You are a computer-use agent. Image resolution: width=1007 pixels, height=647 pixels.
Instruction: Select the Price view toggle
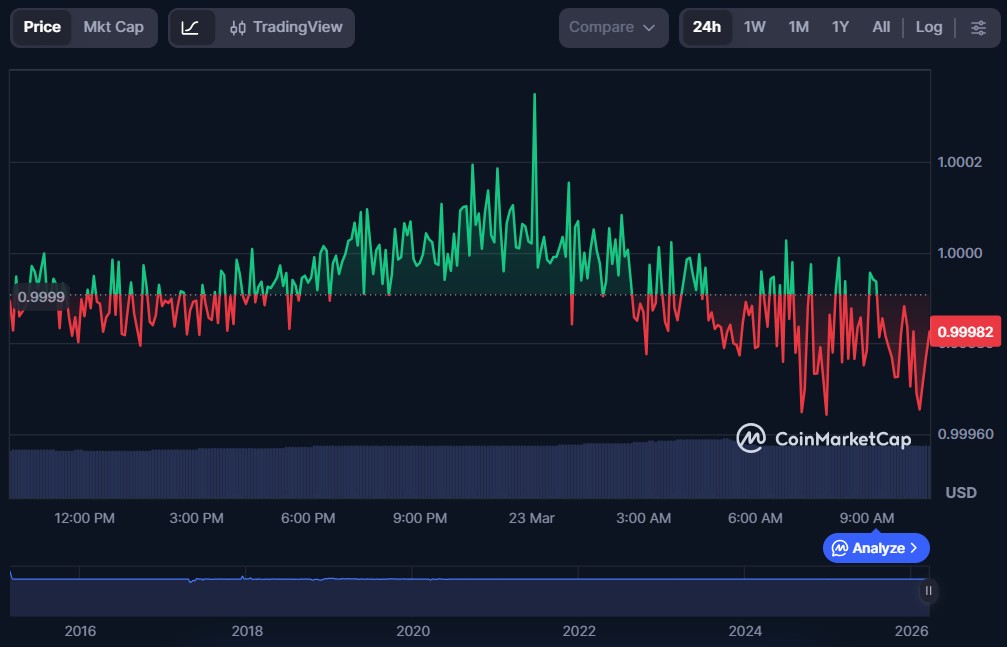click(42, 28)
